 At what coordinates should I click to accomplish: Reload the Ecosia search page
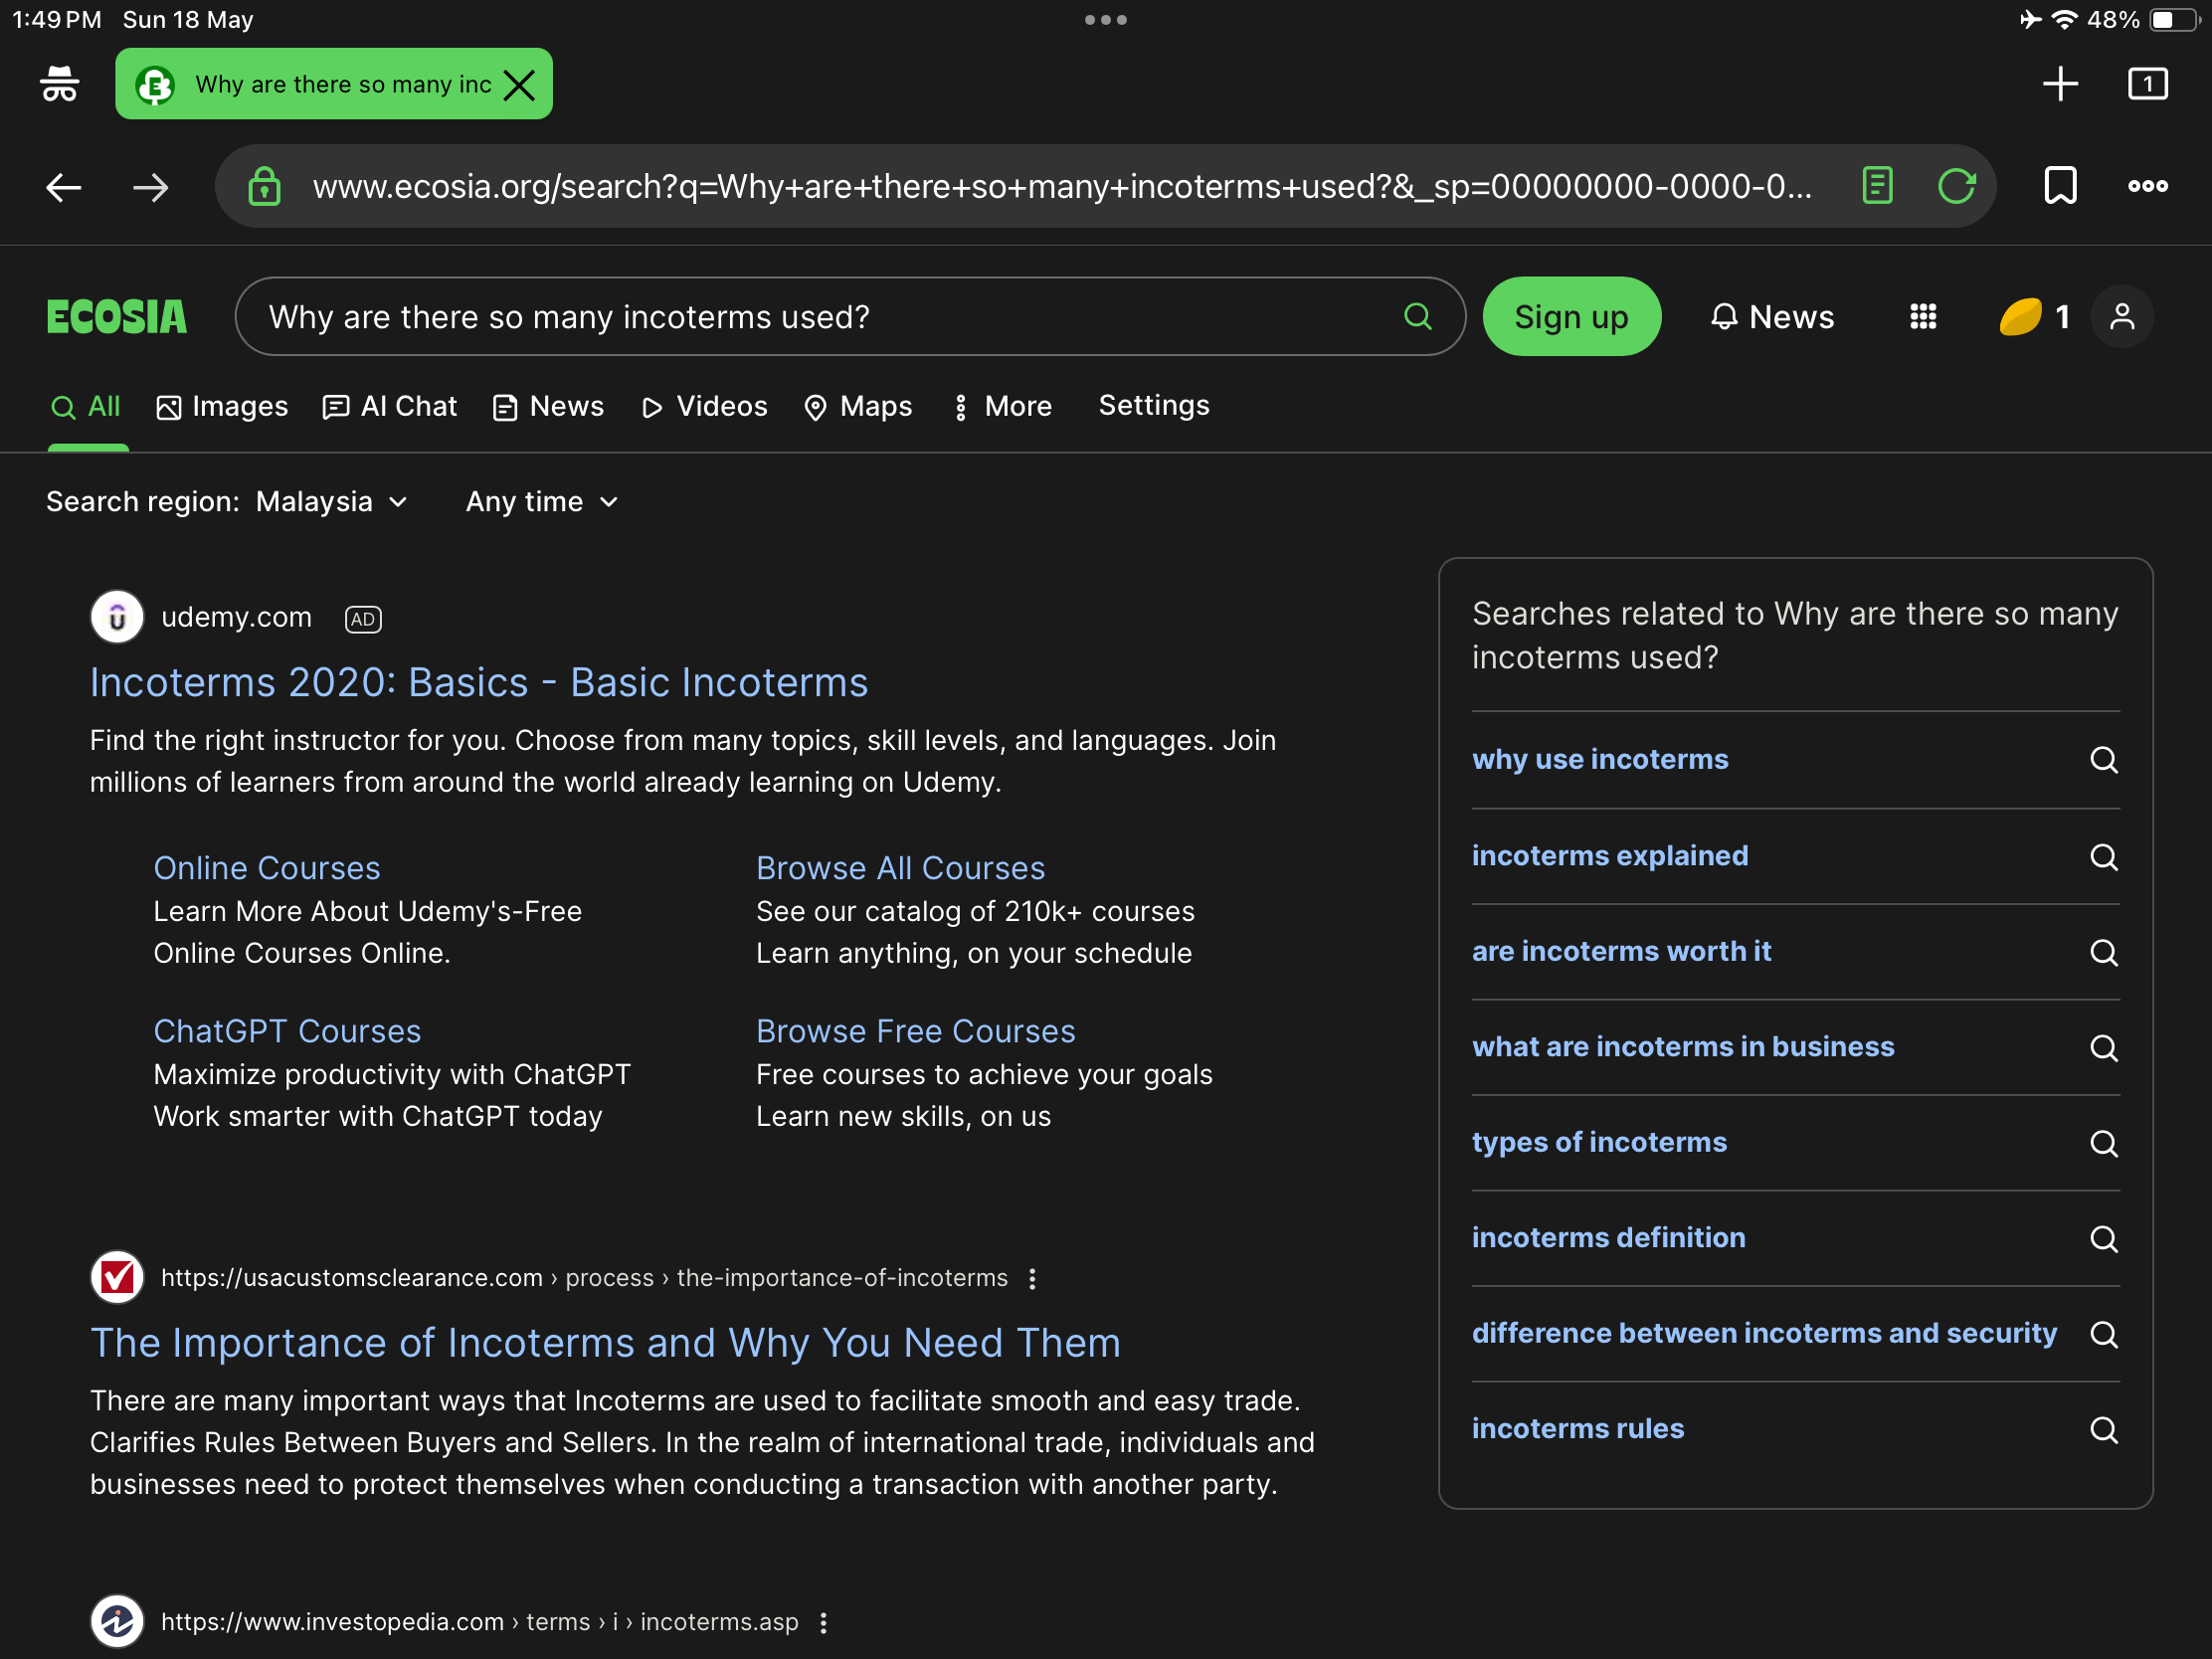point(1956,186)
